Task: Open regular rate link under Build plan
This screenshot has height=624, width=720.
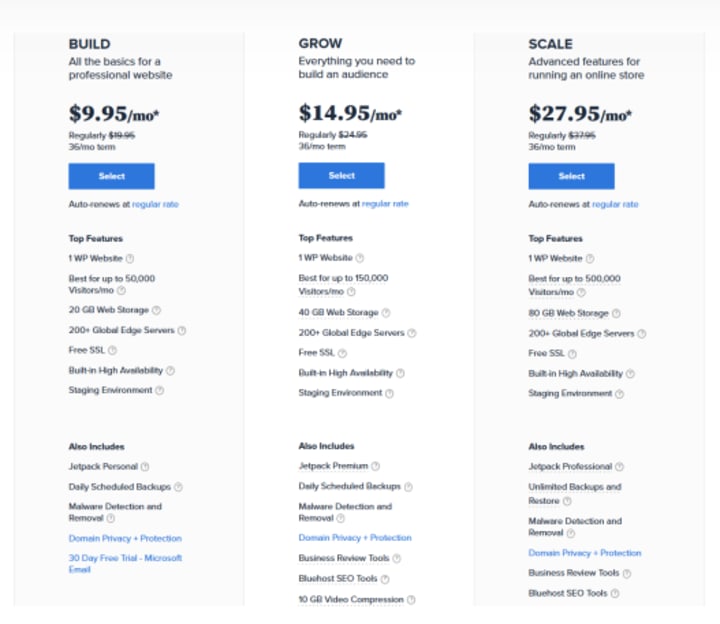Action: click(155, 204)
